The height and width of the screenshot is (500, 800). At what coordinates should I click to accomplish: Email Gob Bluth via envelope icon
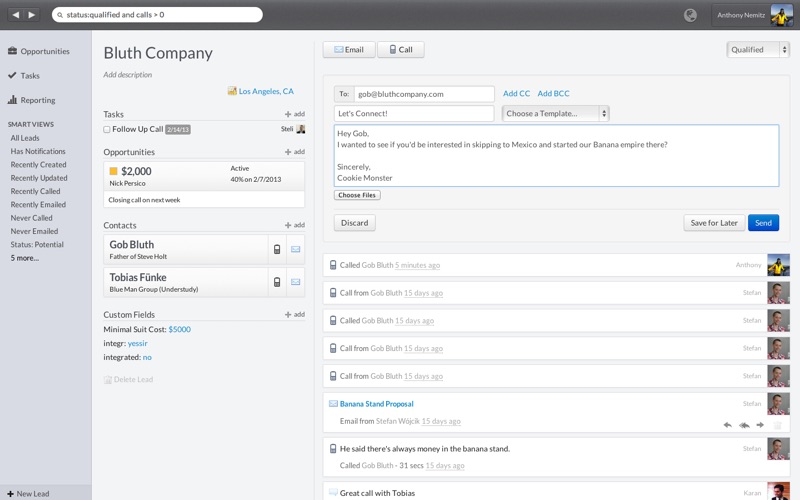[295, 249]
